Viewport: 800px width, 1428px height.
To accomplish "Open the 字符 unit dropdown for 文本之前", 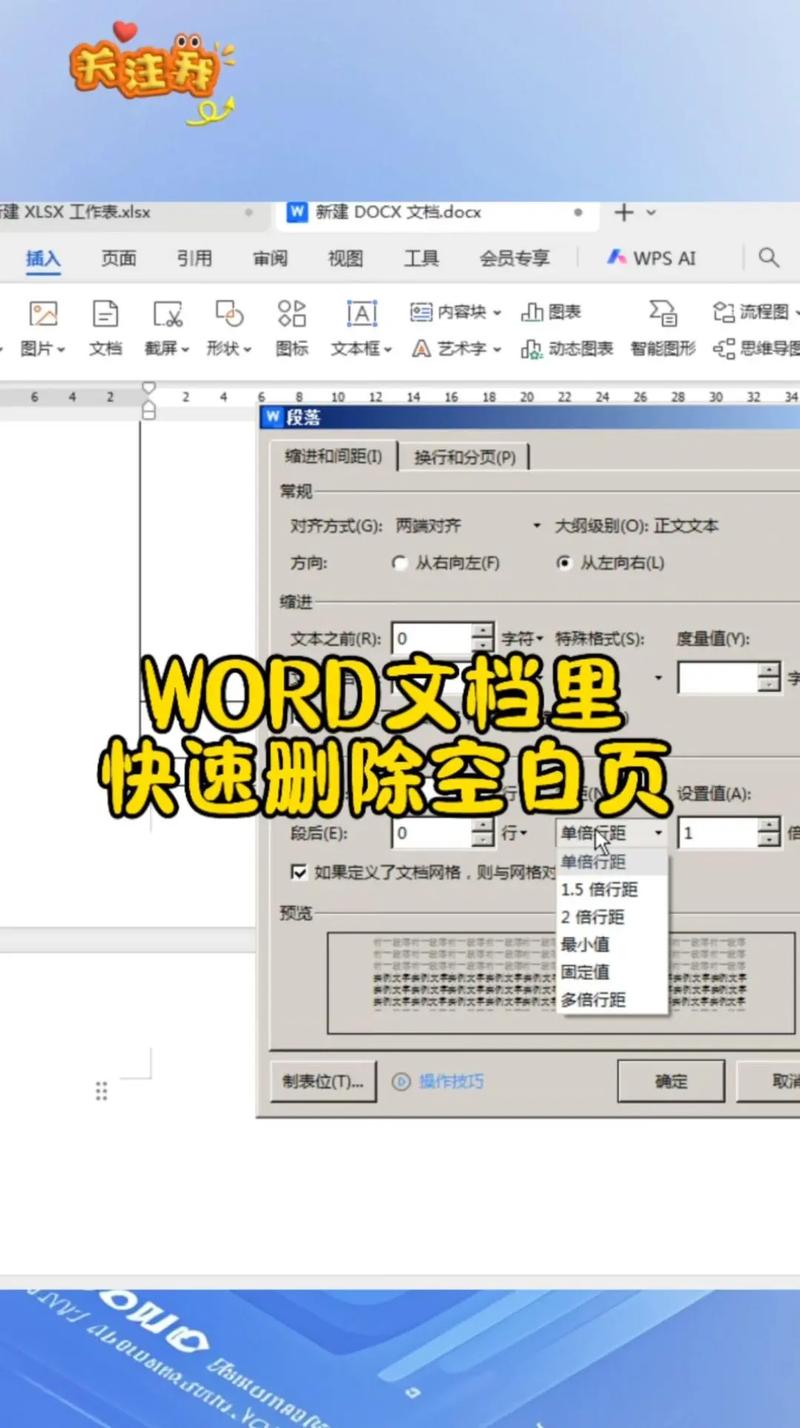I will [522, 638].
